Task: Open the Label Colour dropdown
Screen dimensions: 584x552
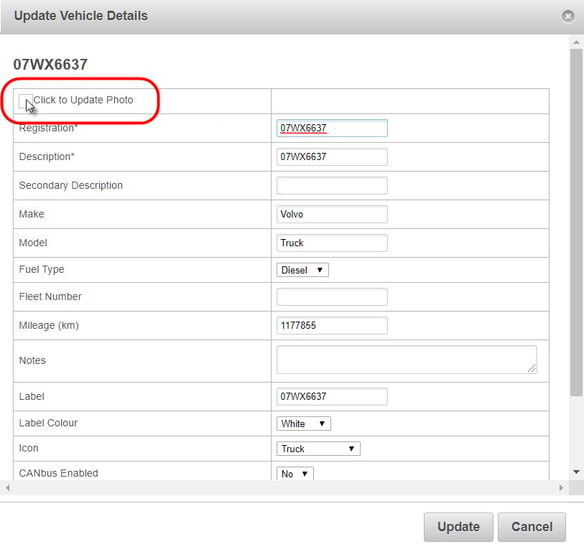Action: pos(304,423)
